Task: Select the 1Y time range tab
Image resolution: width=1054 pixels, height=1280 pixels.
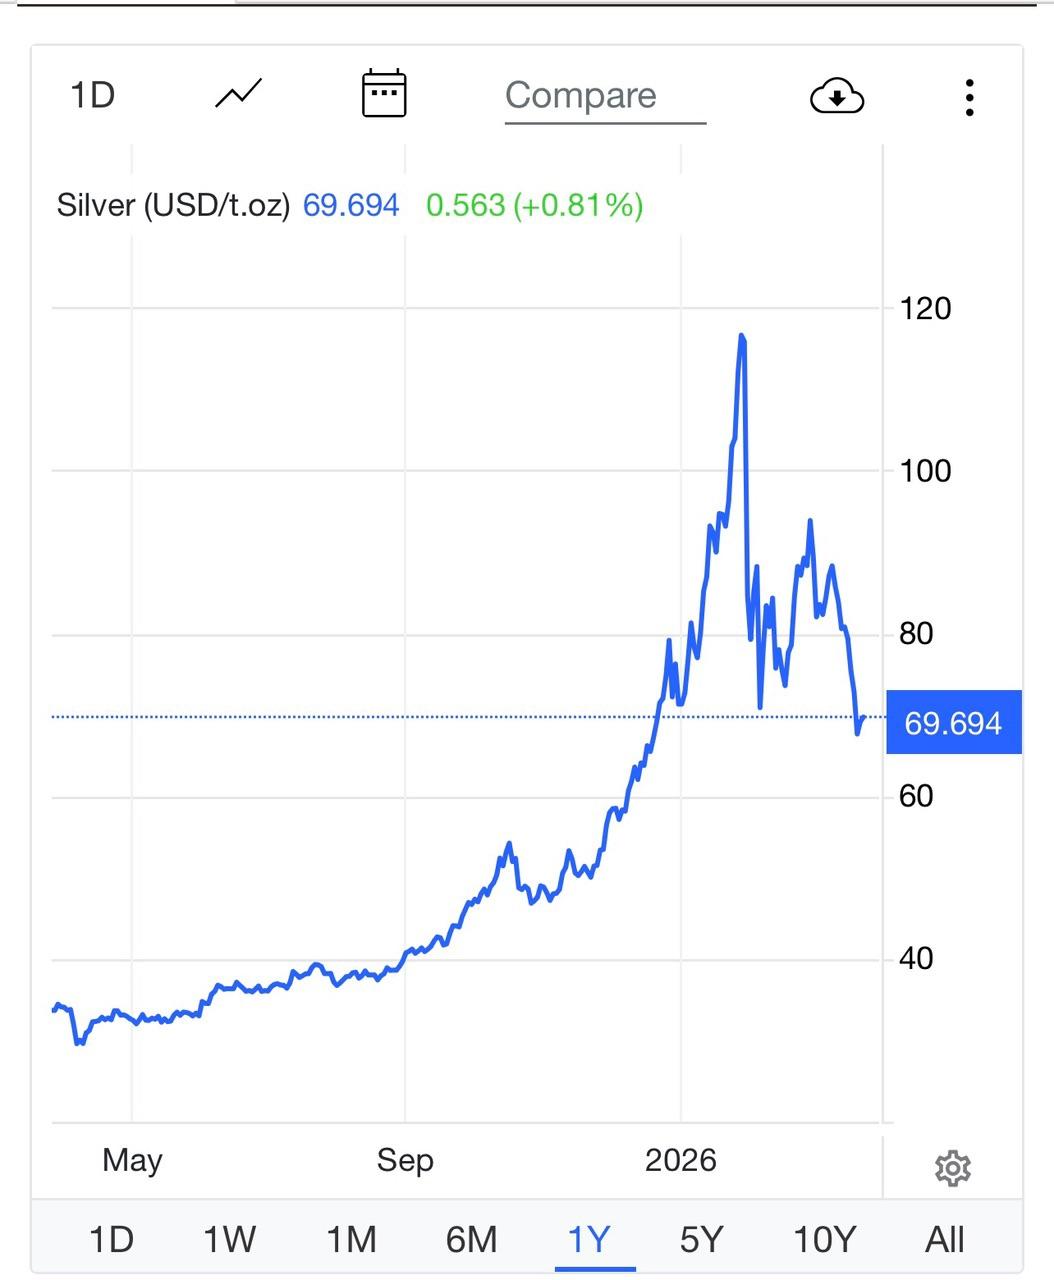Action: coord(589,1240)
